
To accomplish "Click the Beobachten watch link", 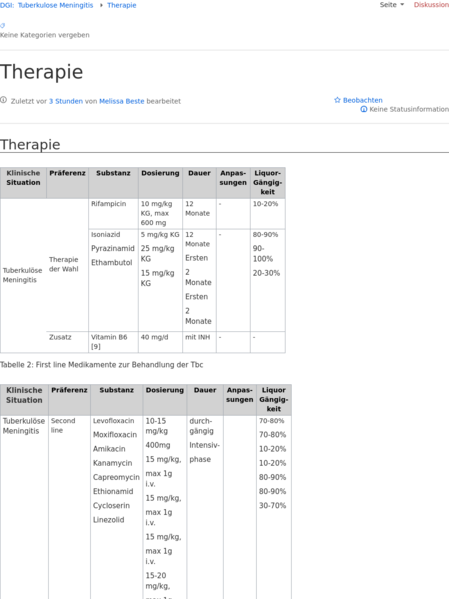I will (x=363, y=100).
